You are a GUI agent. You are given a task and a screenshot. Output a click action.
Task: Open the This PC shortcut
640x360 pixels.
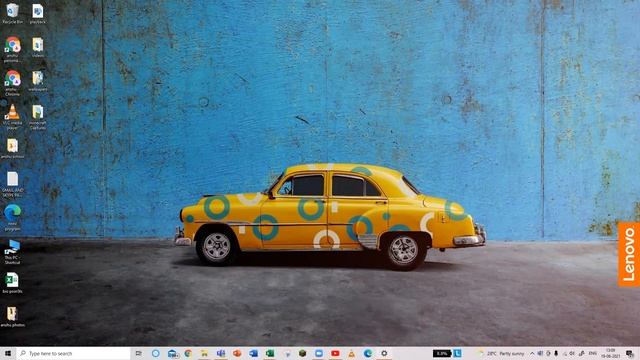click(12, 252)
